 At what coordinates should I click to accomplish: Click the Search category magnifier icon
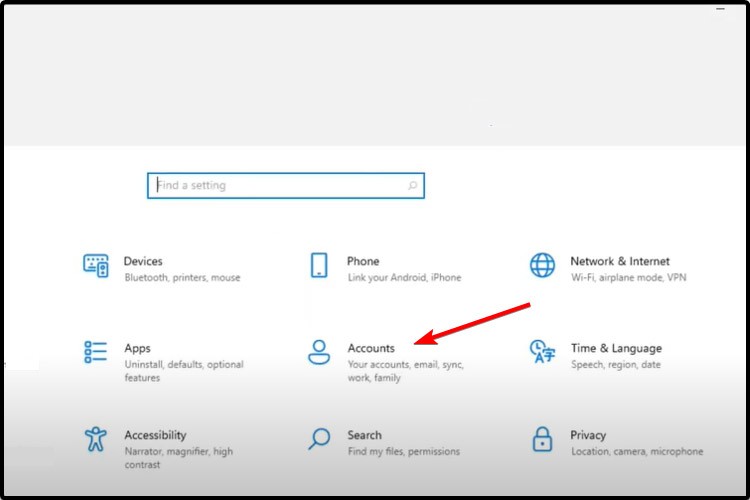(319, 439)
